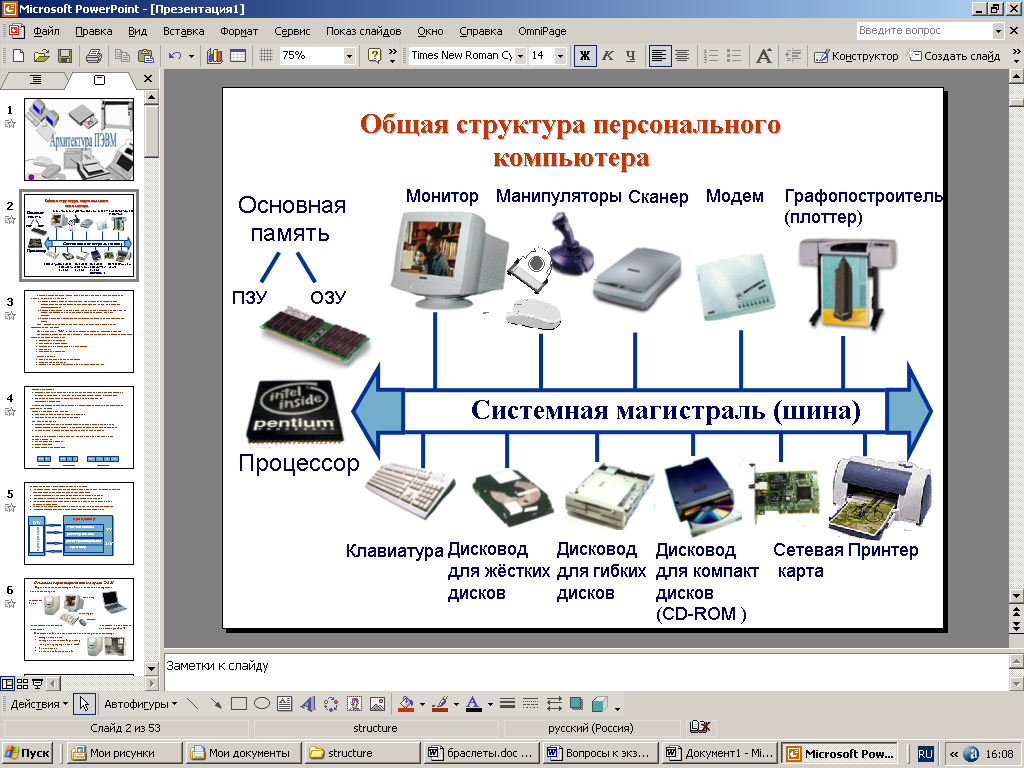Print the presentation
Viewport: 1024px width, 768px height.
click(93, 56)
